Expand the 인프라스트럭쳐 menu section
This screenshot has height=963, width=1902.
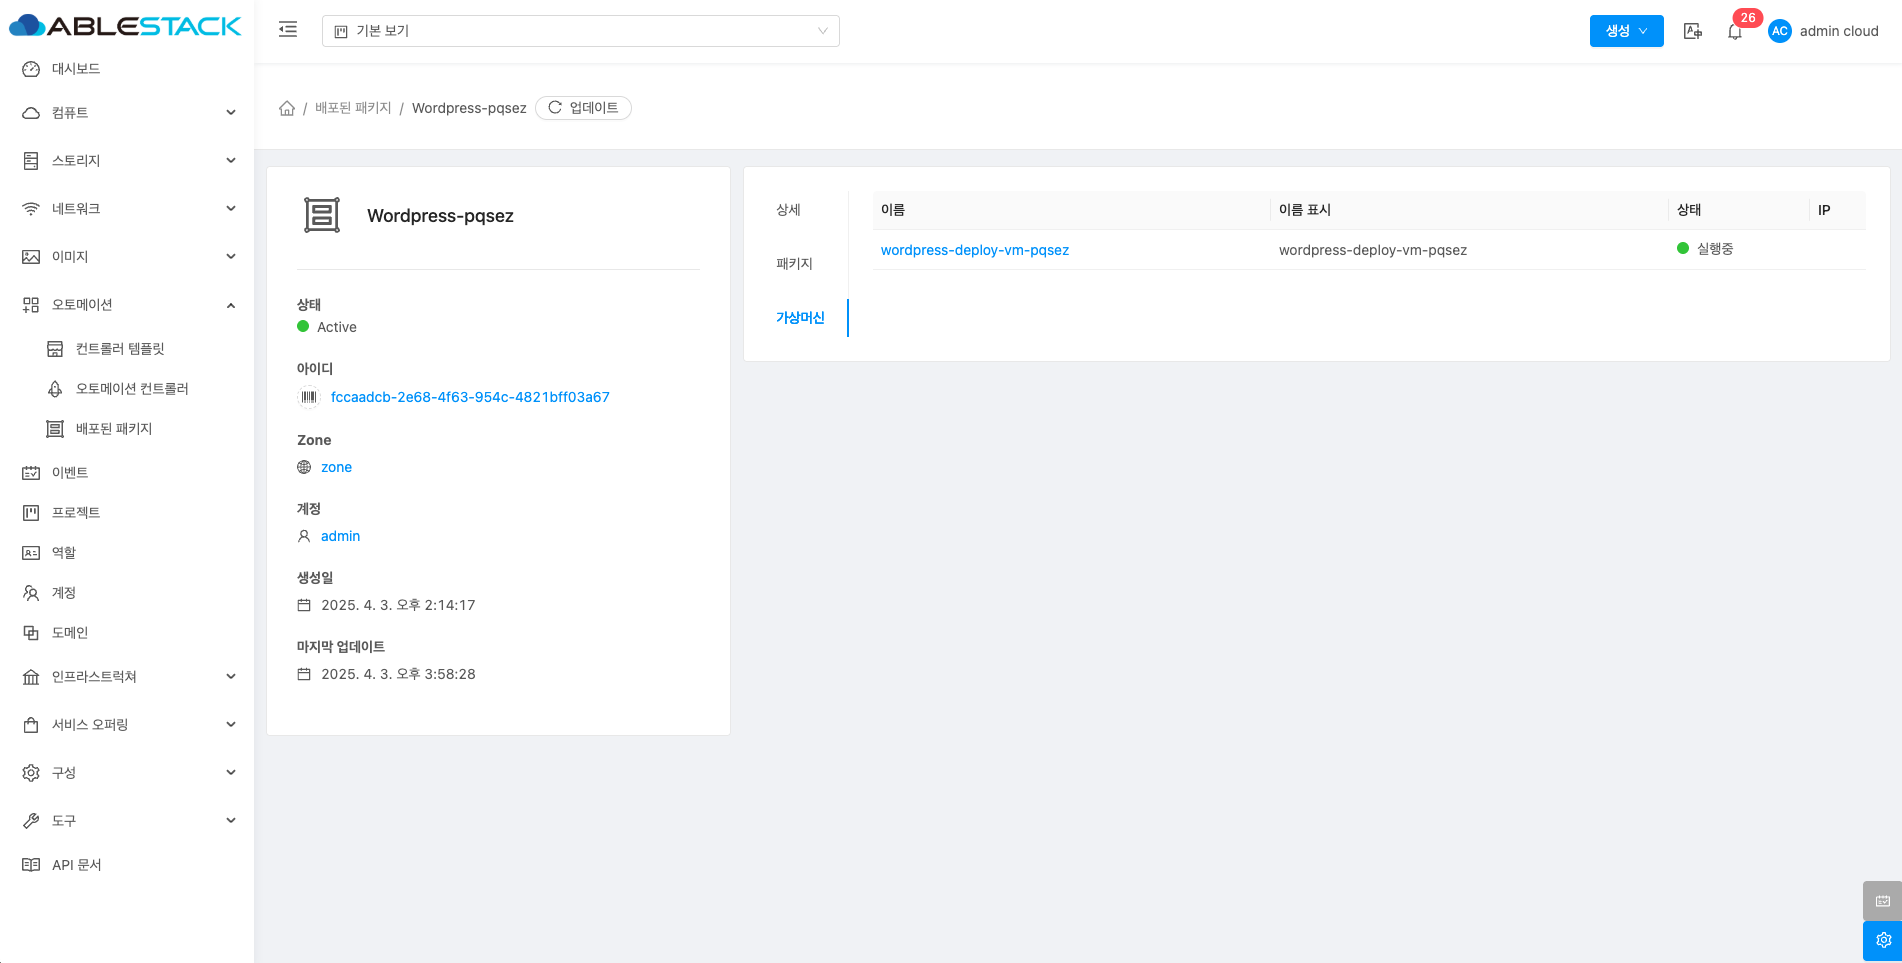tap(128, 677)
